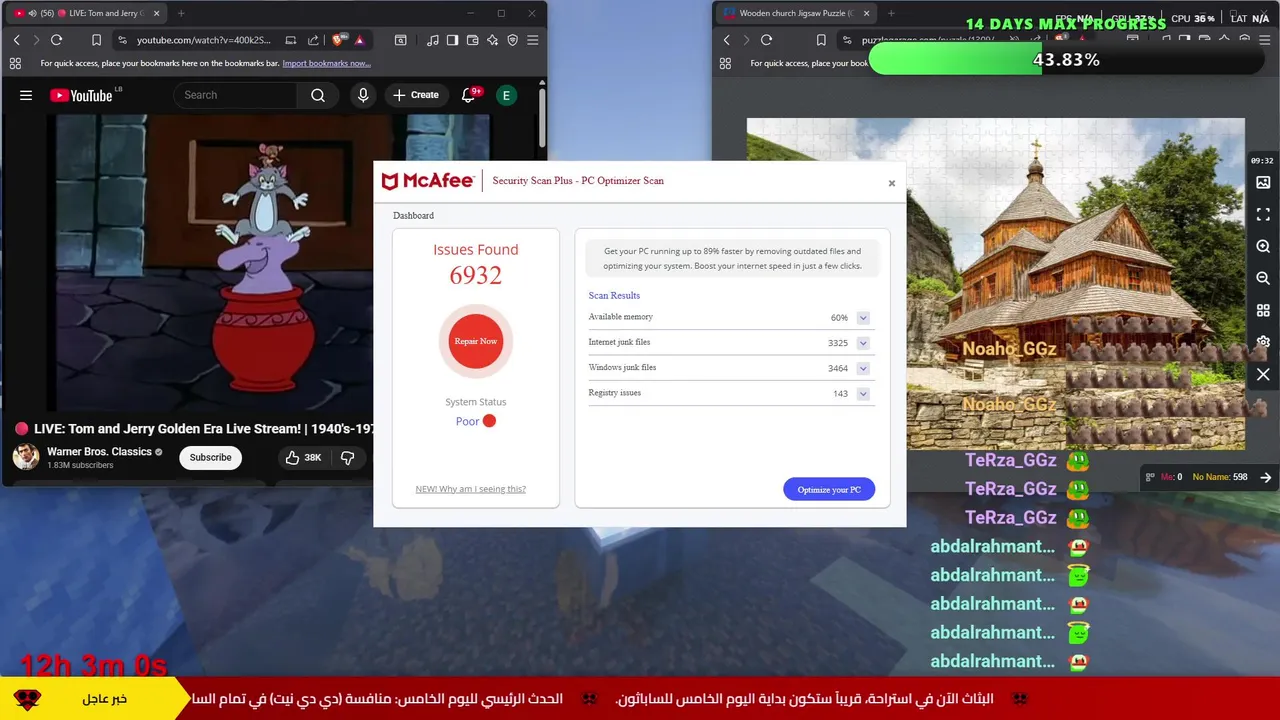Go back in the puzzle browser window
1280x720 pixels.
tap(727, 40)
